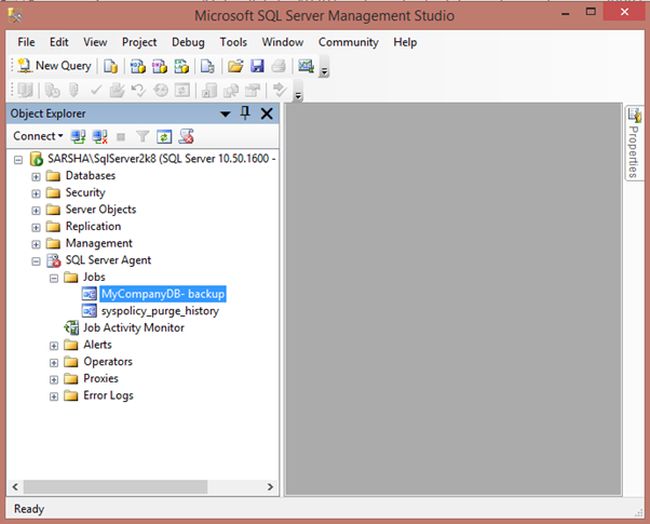Select the MyCompanyDB- backup job
The width and height of the screenshot is (650, 524).
[163, 294]
